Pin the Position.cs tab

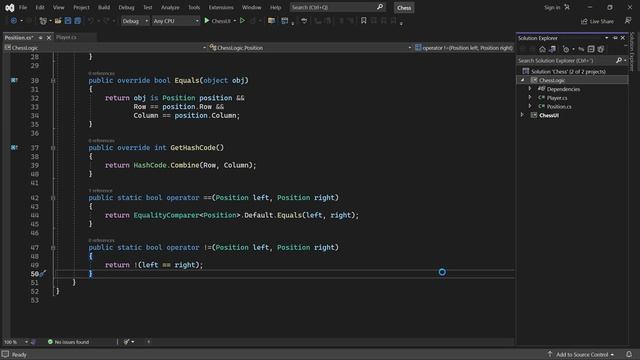(40, 38)
